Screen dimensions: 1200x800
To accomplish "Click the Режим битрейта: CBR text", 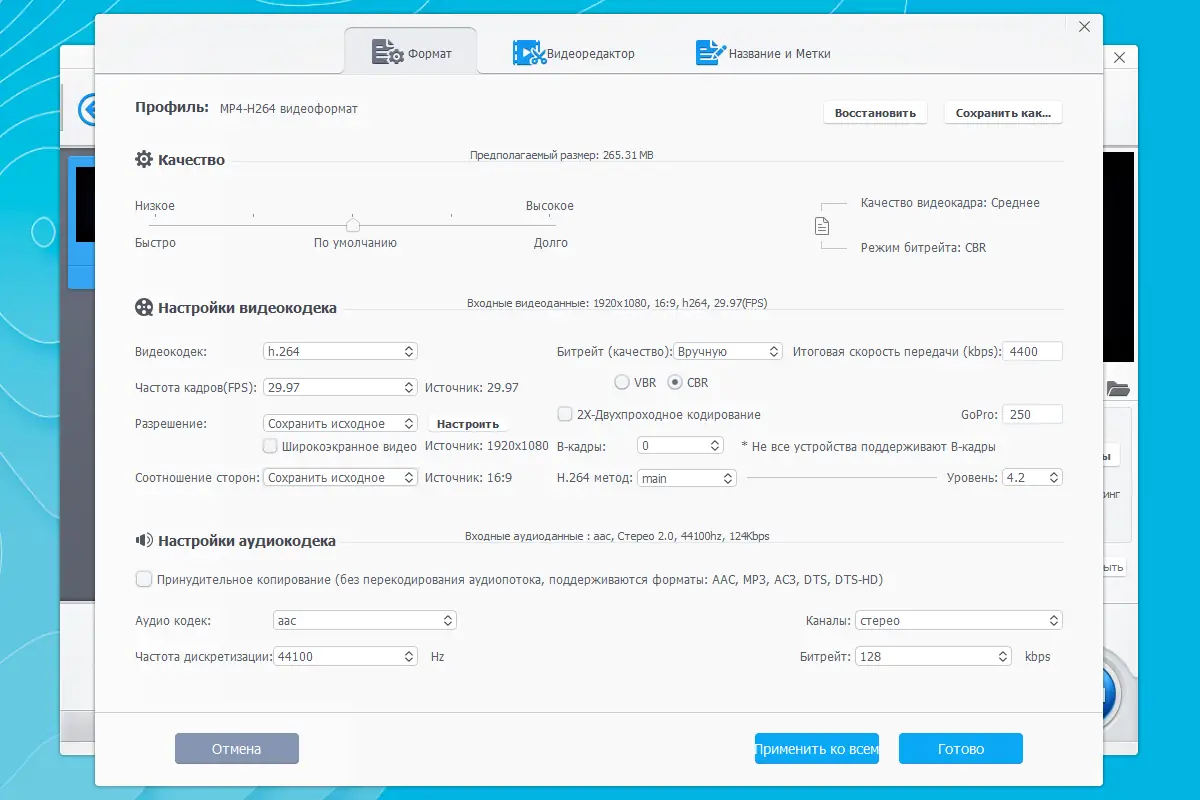I will pyautogui.click(x=923, y=247).
